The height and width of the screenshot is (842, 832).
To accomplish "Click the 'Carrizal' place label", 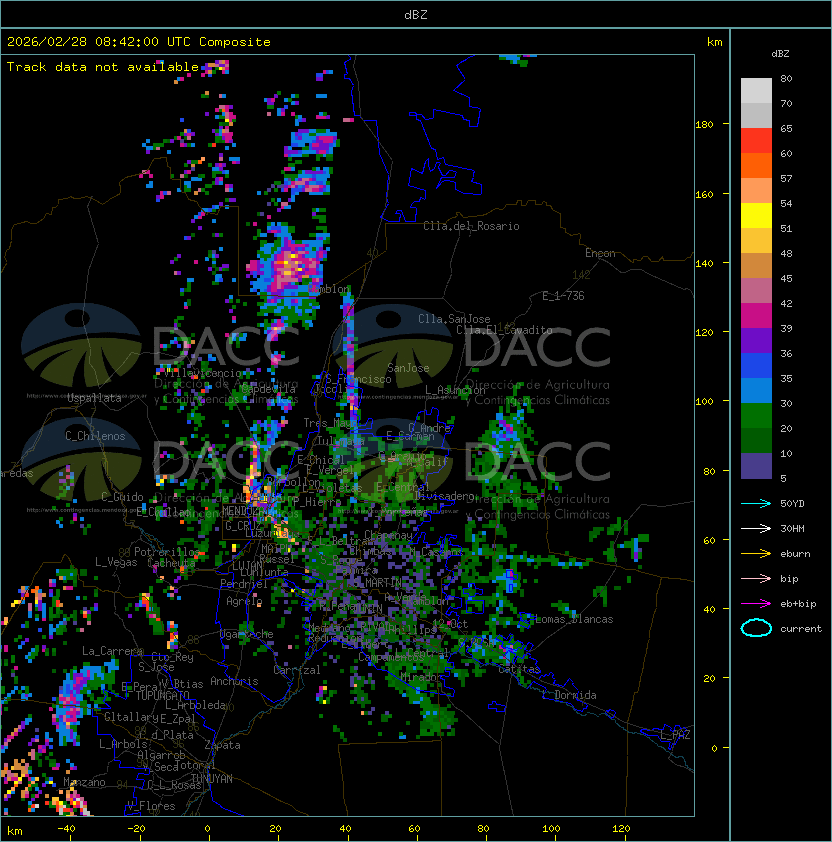I will coord(297,670).
